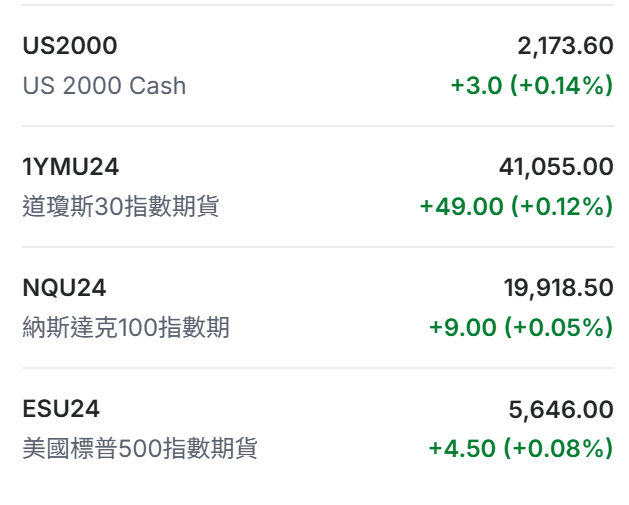Select the 19,918.50 price value

[558, 288]
